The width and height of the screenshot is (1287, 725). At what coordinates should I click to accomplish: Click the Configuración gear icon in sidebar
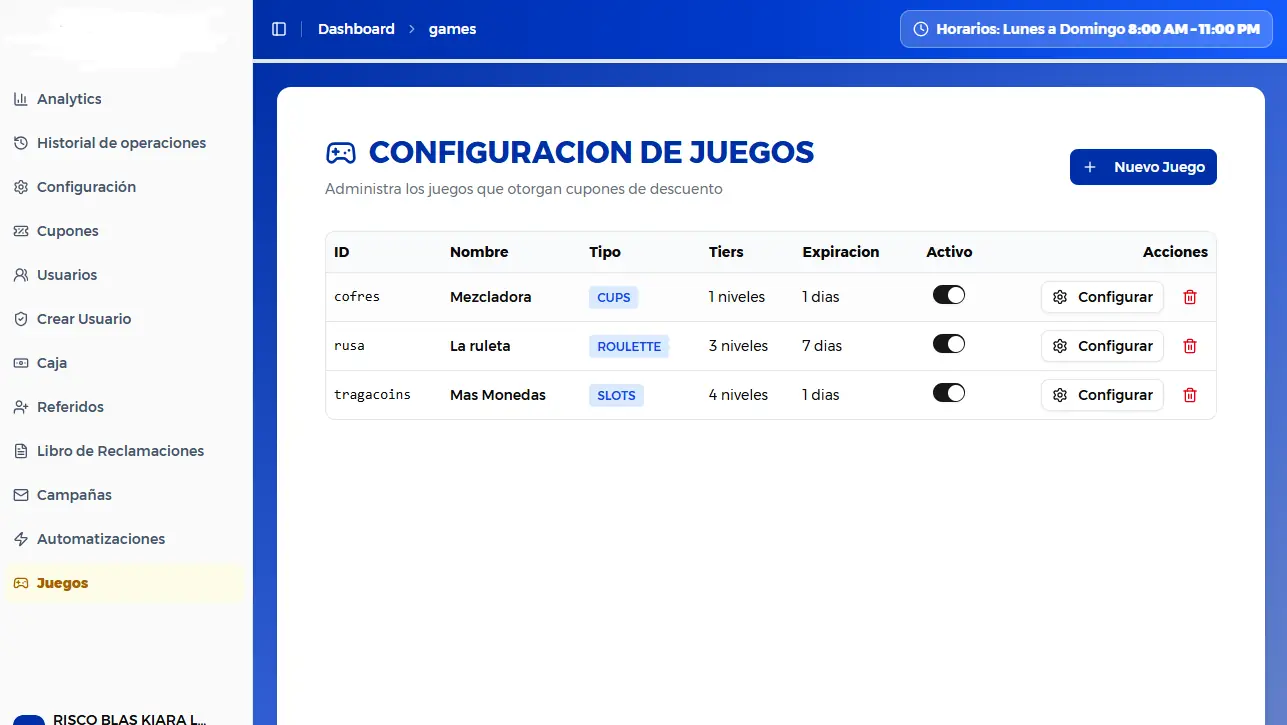[x=20, y=187]
